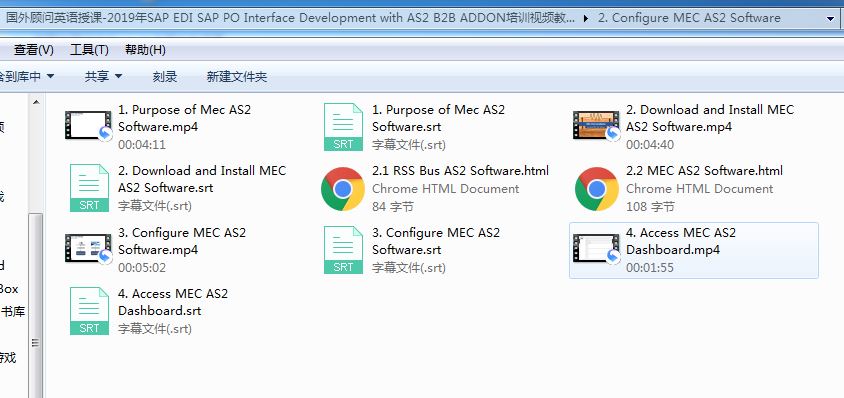
Task: Click the navigation pane scroll up arrow
Action: point(36,102)
